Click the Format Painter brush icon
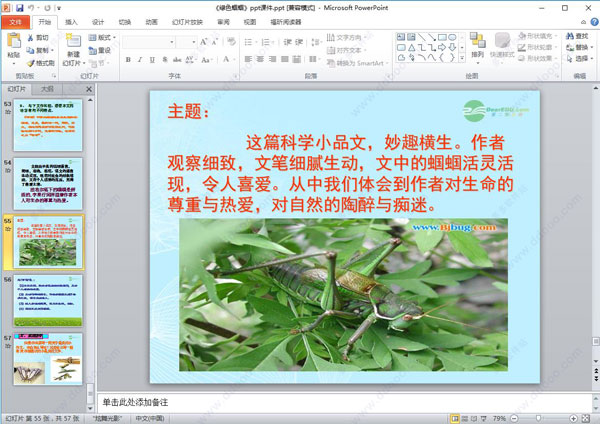600x424 pixels. point(31,63)
